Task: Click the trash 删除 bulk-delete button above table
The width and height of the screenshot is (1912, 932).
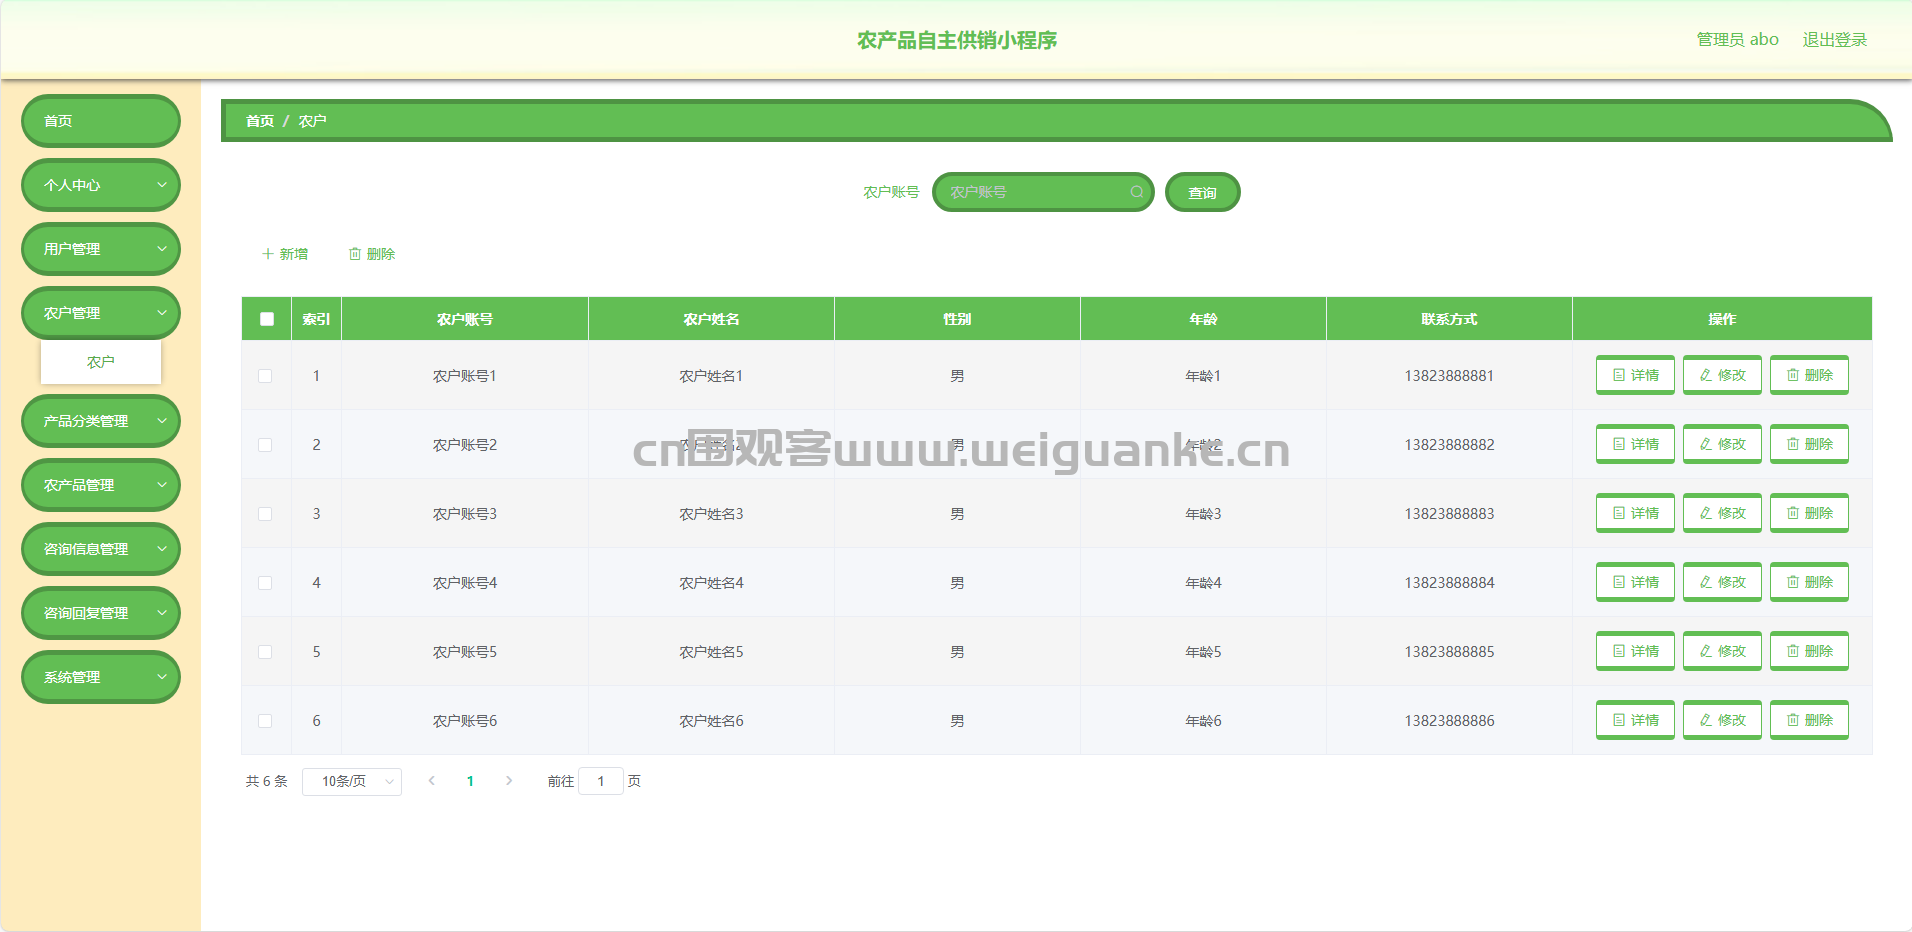Action: pyautogui.click(x=372, y=254)
